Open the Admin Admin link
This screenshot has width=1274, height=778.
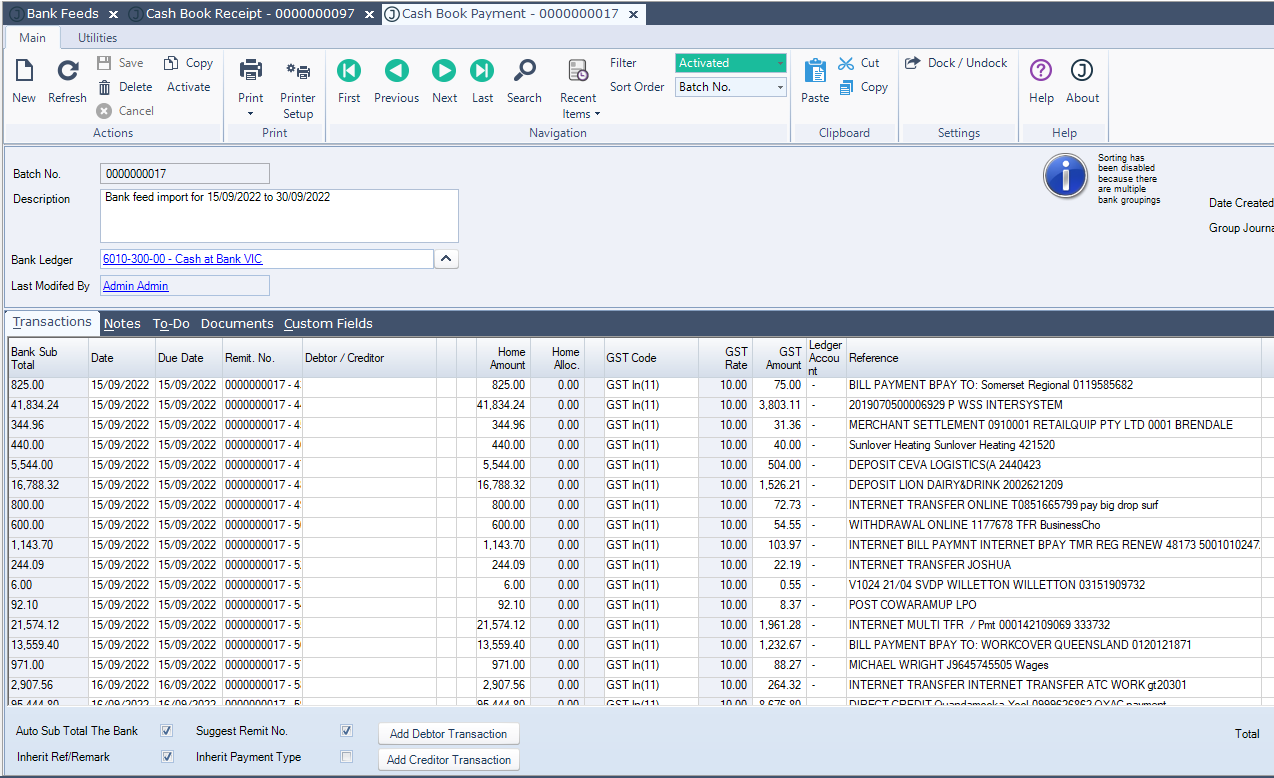[136, 286]
